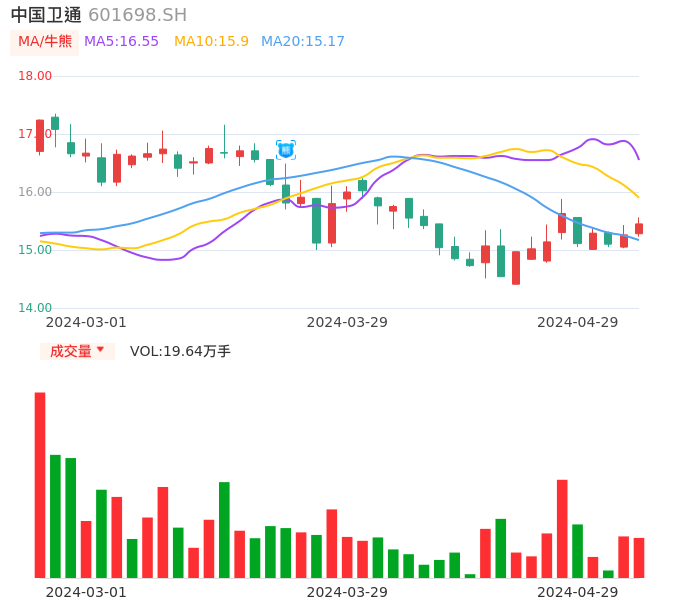Click the 2024-04-29 date label under volume chart
The image size is (686, 606).
point(578,592)
